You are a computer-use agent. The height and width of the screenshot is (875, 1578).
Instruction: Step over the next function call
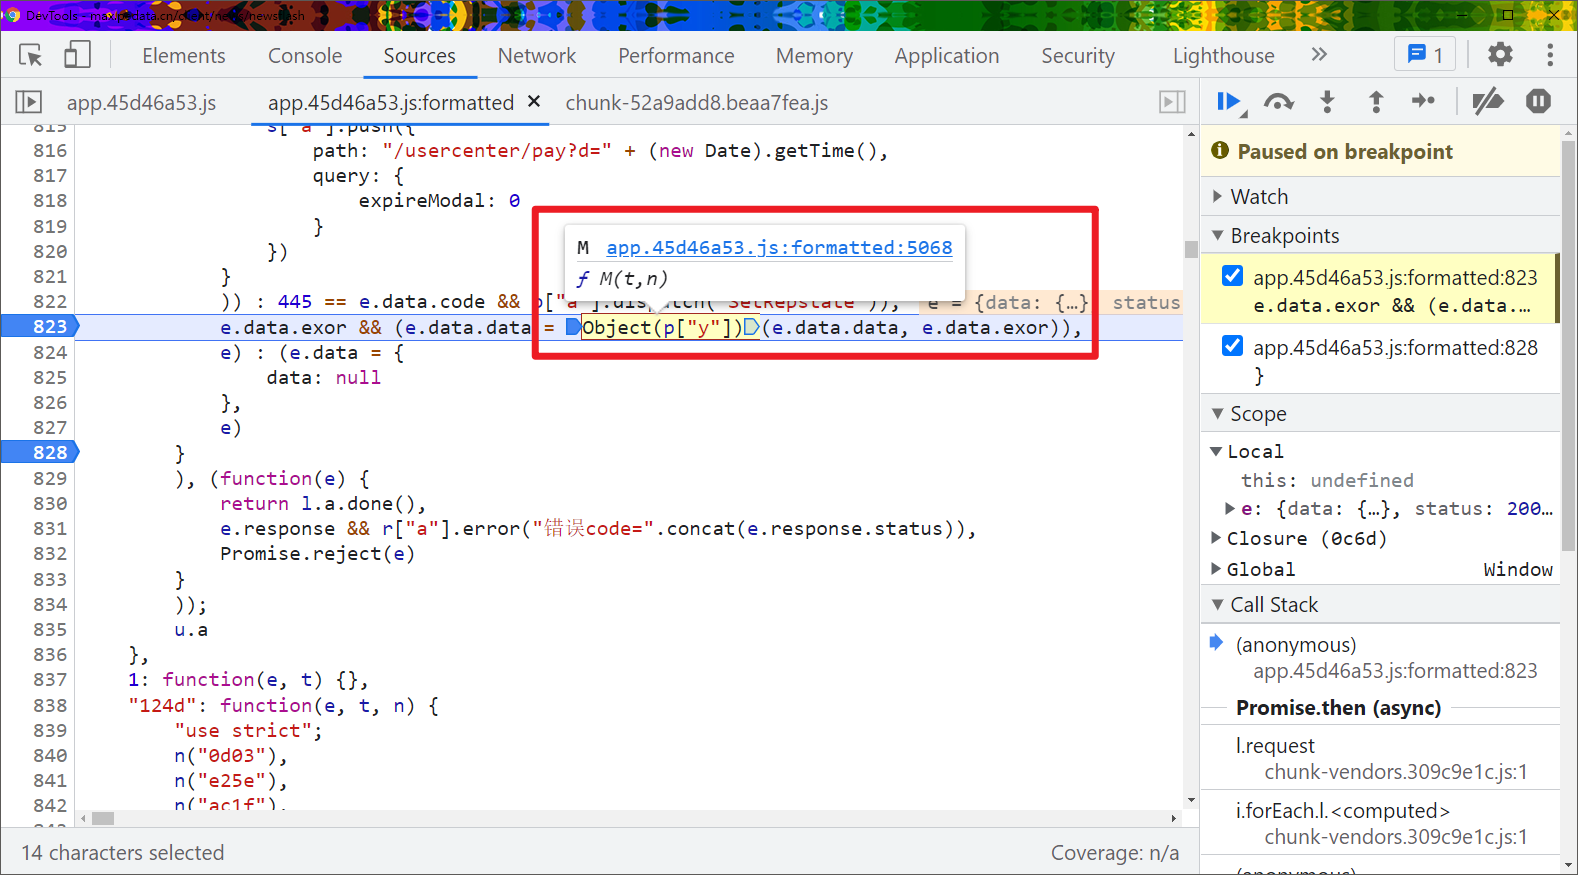click(x=1278, y=101)
